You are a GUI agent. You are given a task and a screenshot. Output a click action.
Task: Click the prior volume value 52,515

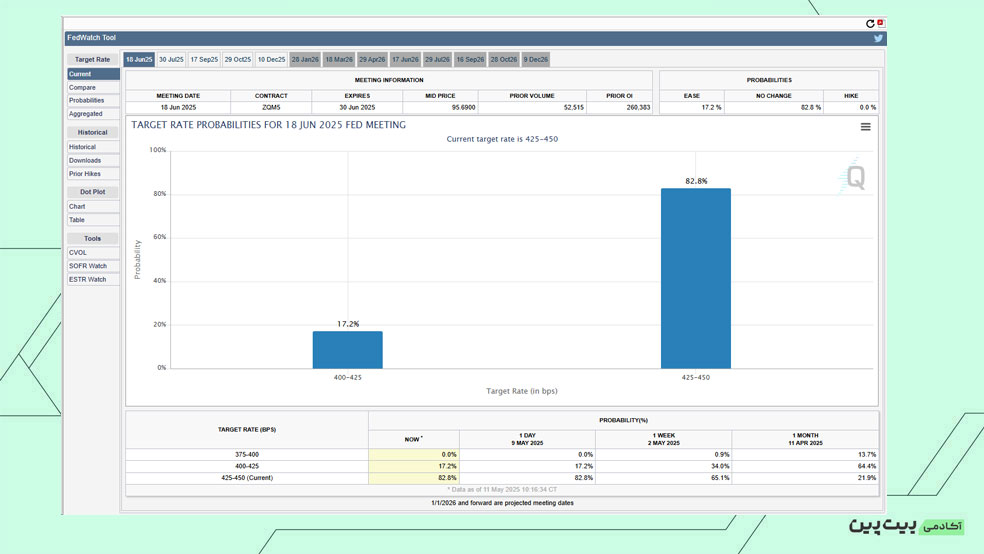pyautogui.click(x=574, y=108)
